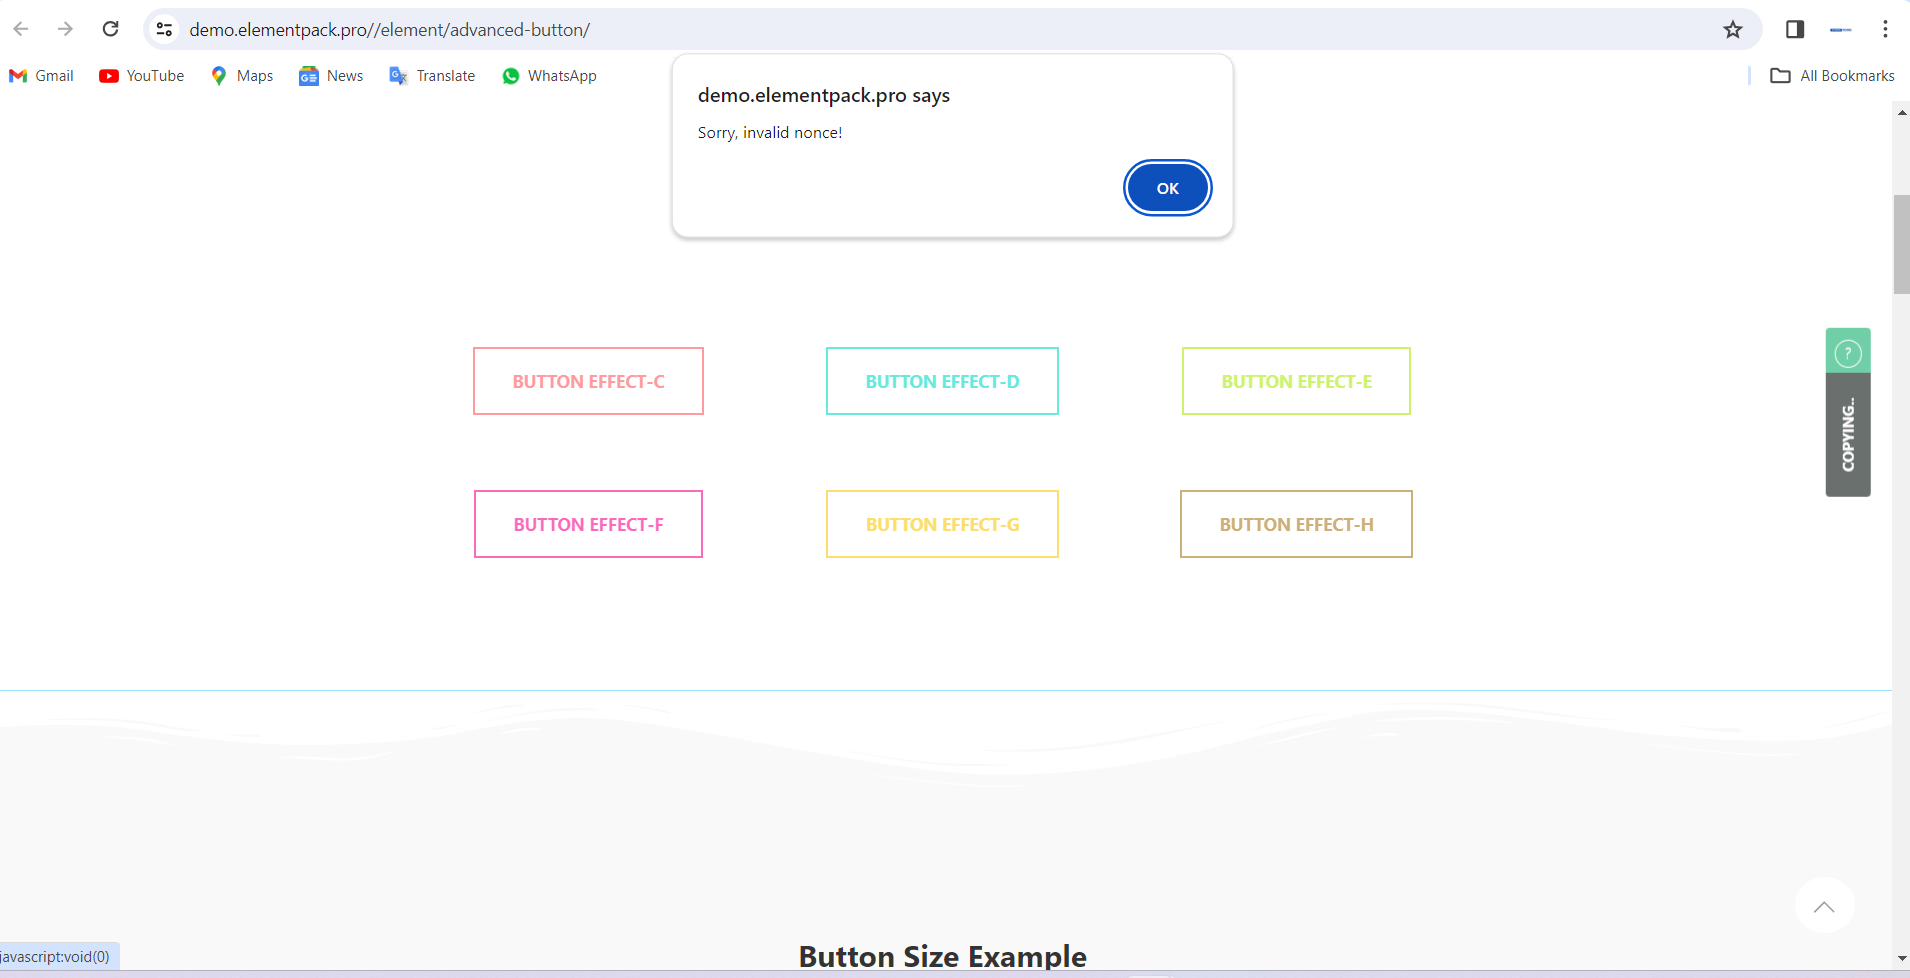1910x978 pixels.
Task: Click OK in the invalid nonce dialog
Action: click(1167, 188)
